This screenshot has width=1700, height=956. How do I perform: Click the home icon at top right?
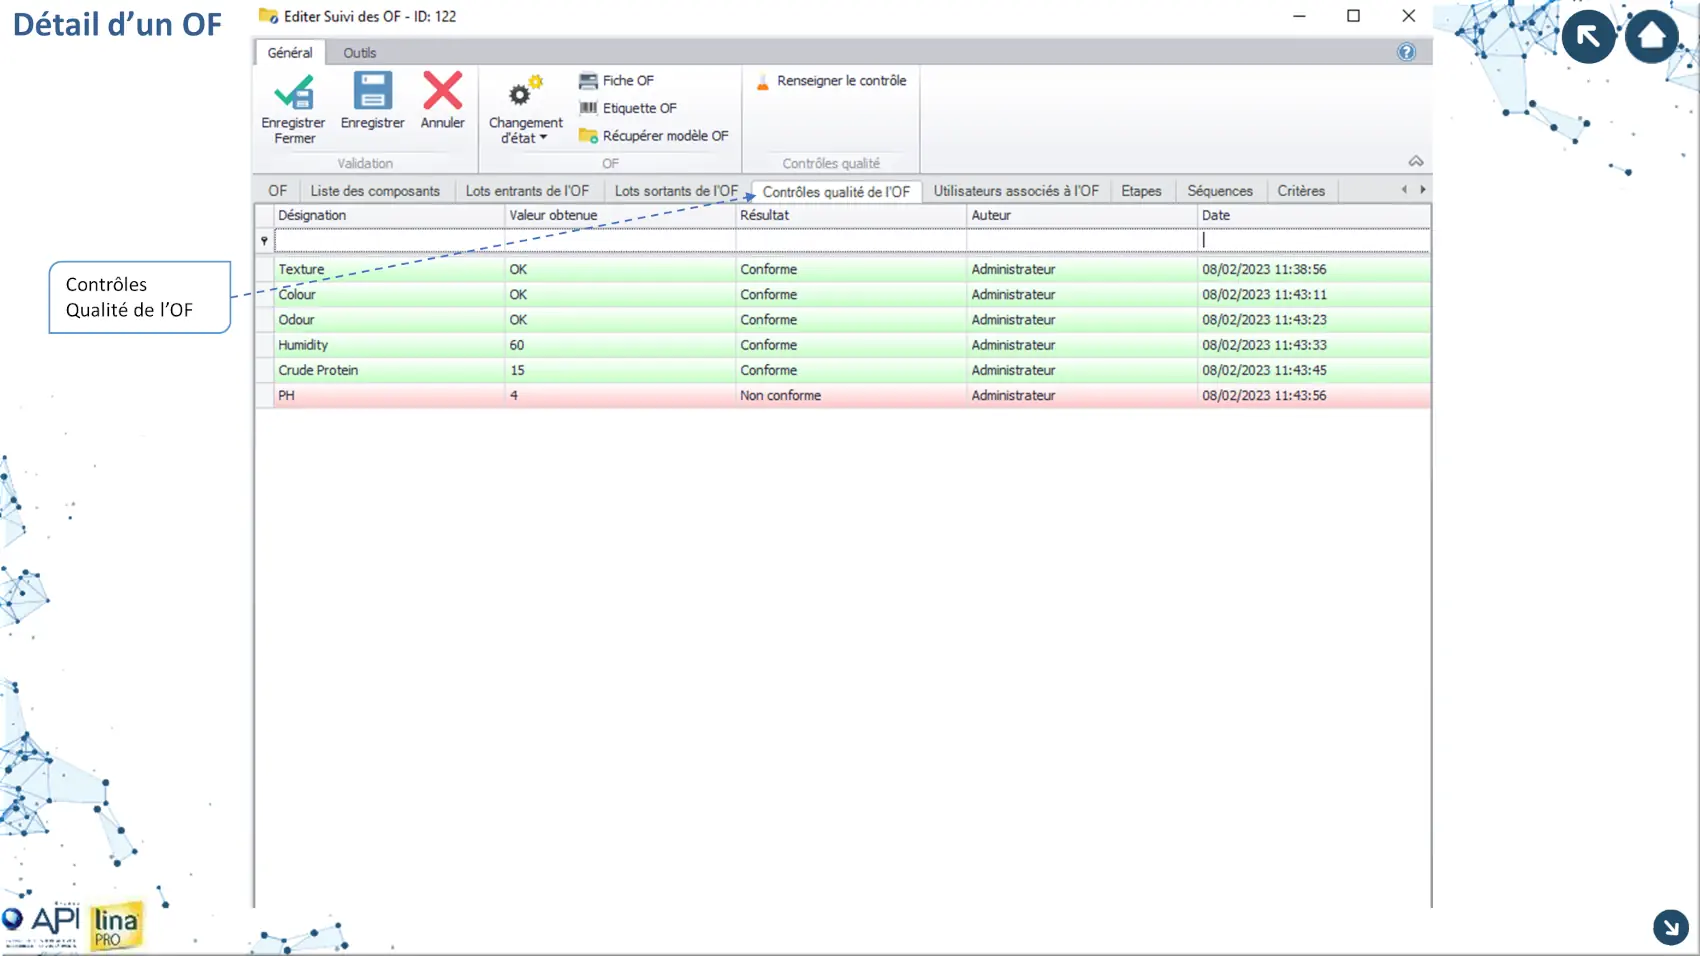click(1651, 37)
